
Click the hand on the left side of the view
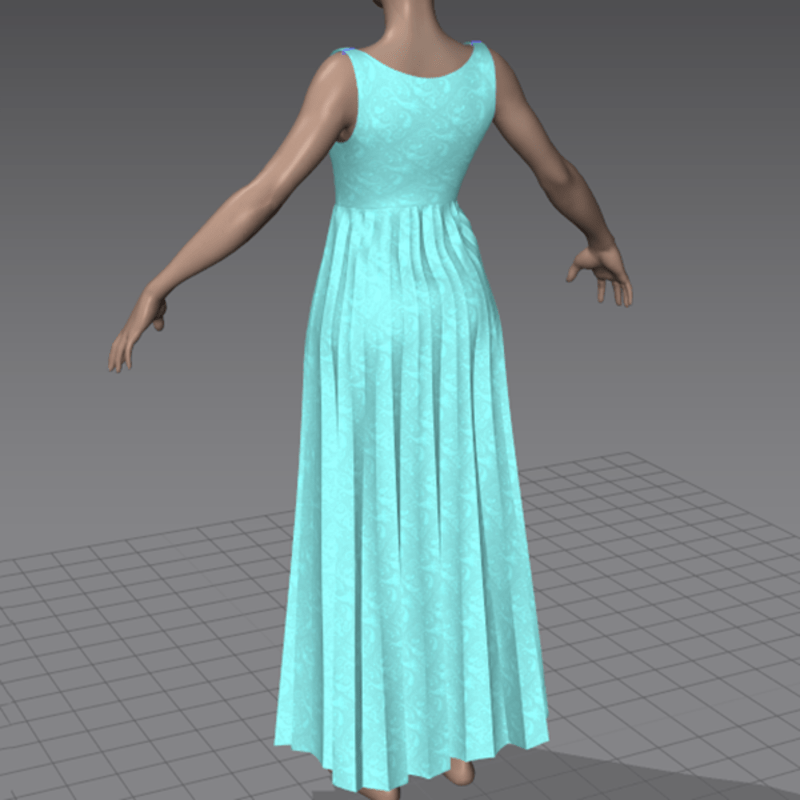coord(134,335)
